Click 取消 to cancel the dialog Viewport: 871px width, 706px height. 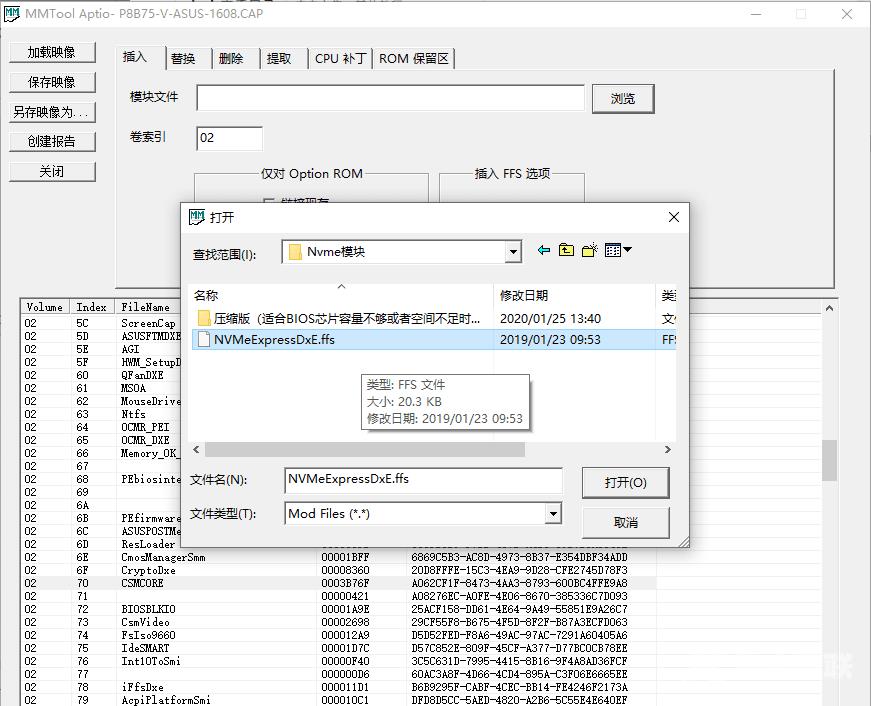coord(625,522)
